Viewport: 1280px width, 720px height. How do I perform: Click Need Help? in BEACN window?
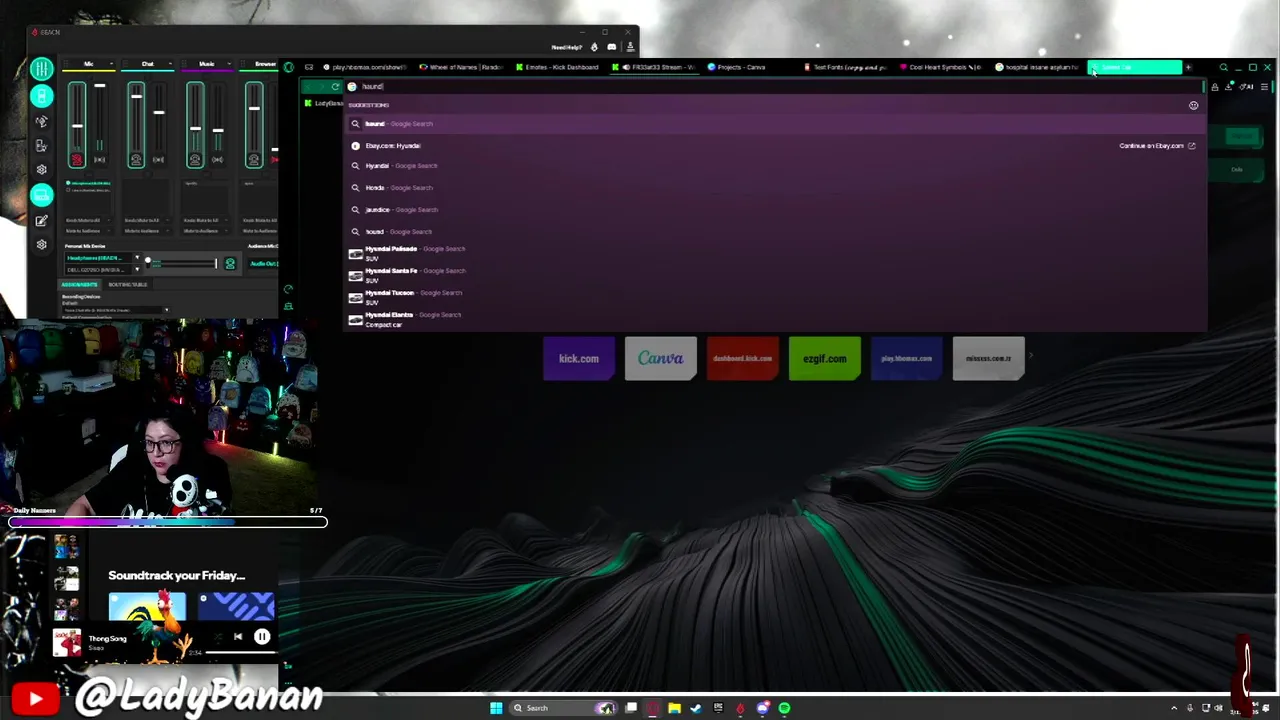[x=566, y=47]
